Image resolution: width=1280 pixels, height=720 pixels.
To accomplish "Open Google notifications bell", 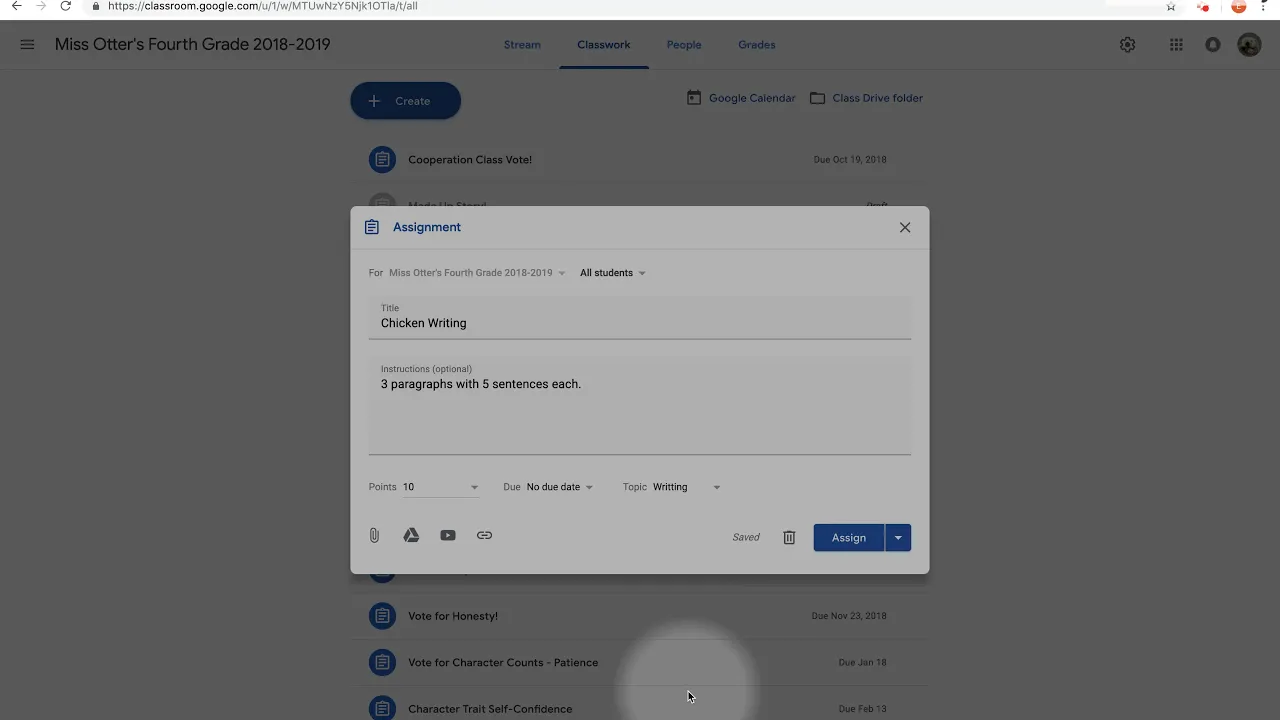I will point(1213,44).
